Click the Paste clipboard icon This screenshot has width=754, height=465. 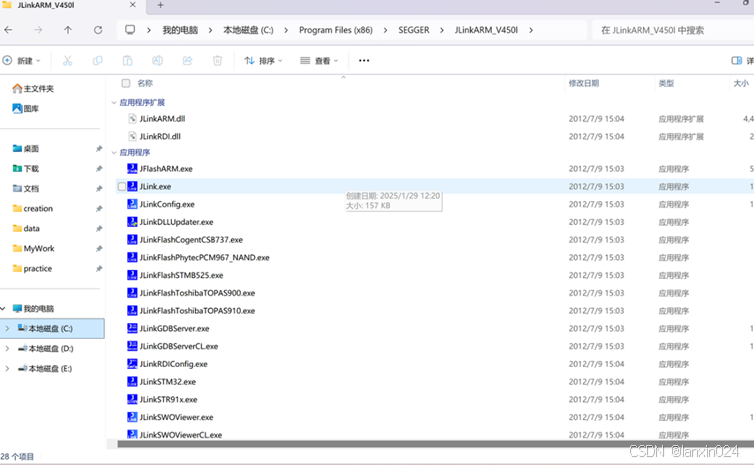(127, 61)
